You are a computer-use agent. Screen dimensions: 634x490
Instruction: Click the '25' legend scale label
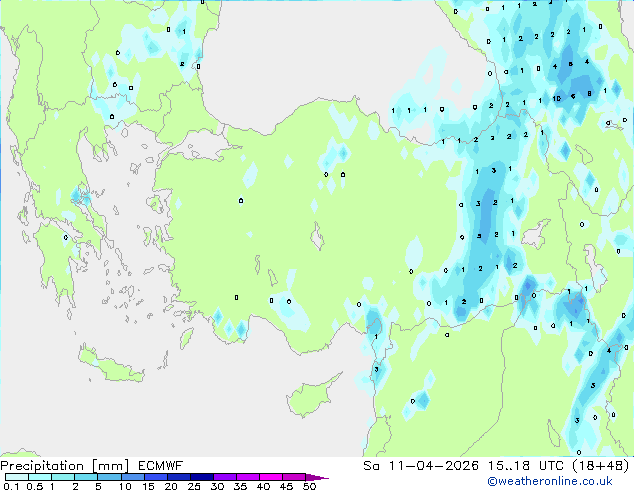(194, 486)
